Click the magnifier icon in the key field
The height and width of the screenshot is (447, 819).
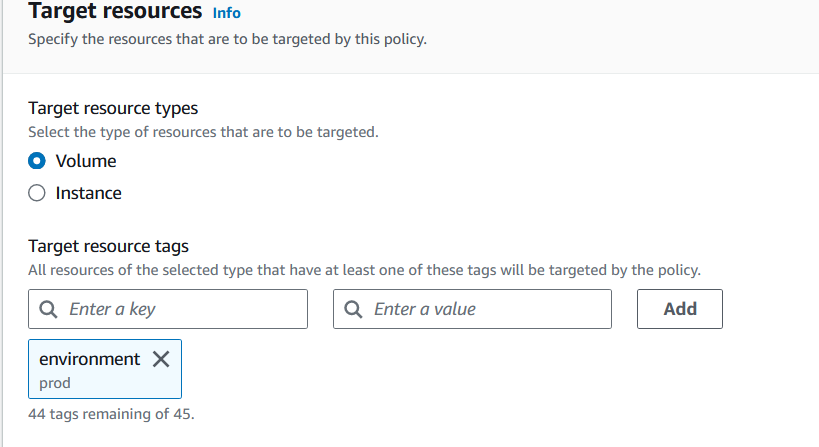[x=49, y=309]
